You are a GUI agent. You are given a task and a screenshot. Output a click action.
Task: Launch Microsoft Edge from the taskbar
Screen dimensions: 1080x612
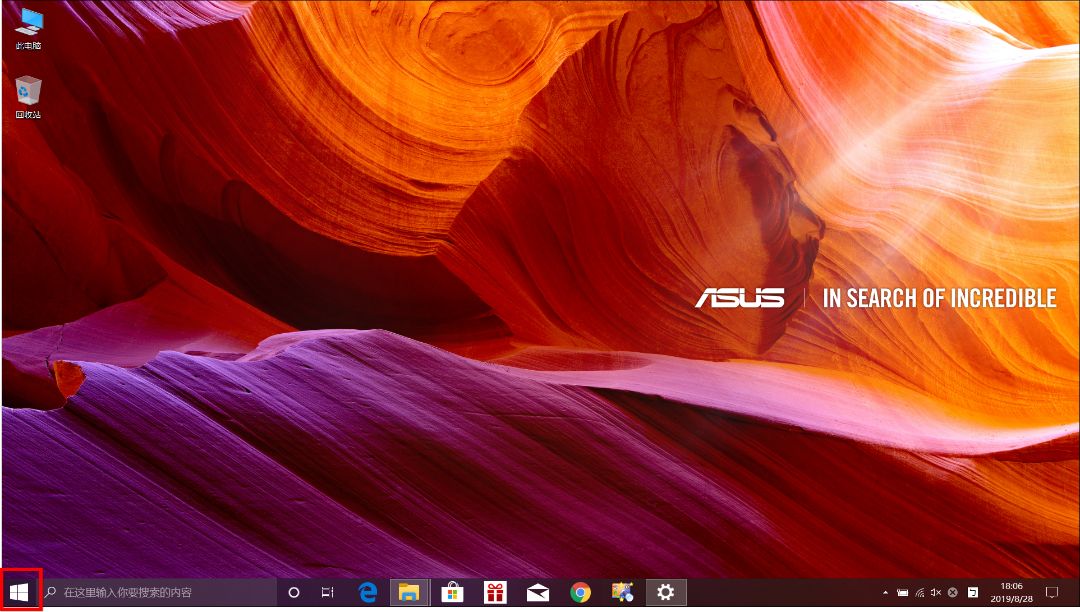[x=367, y=593]
